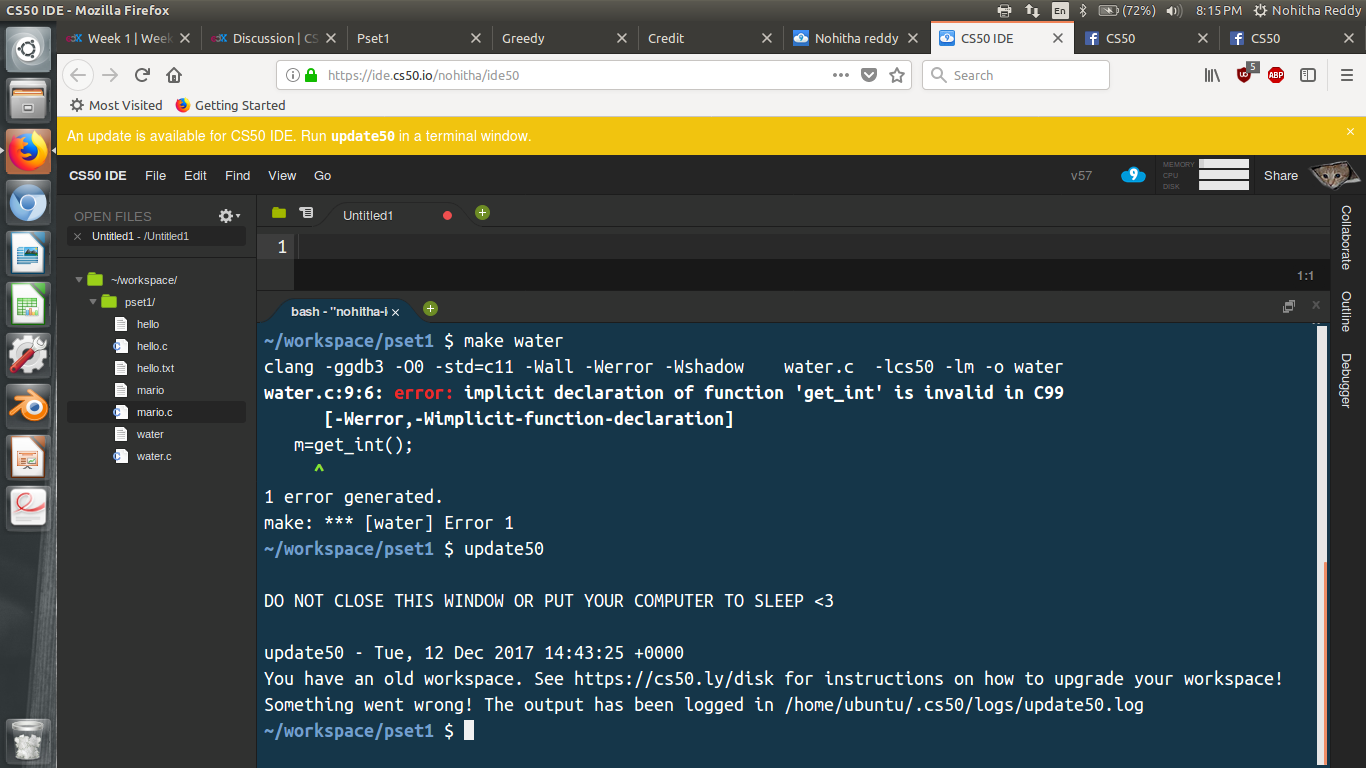The width and height of the screenshot is (1366, 768).
Task: Close the CS50 IDE browser tab
Action: point(1058,38)
